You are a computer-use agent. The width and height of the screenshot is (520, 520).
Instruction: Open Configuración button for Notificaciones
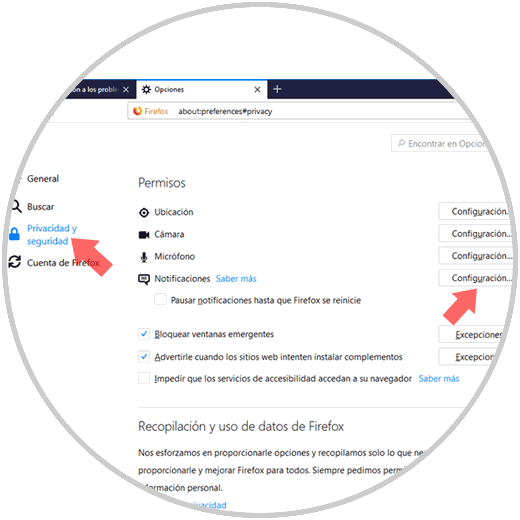(x=477, y=278)
